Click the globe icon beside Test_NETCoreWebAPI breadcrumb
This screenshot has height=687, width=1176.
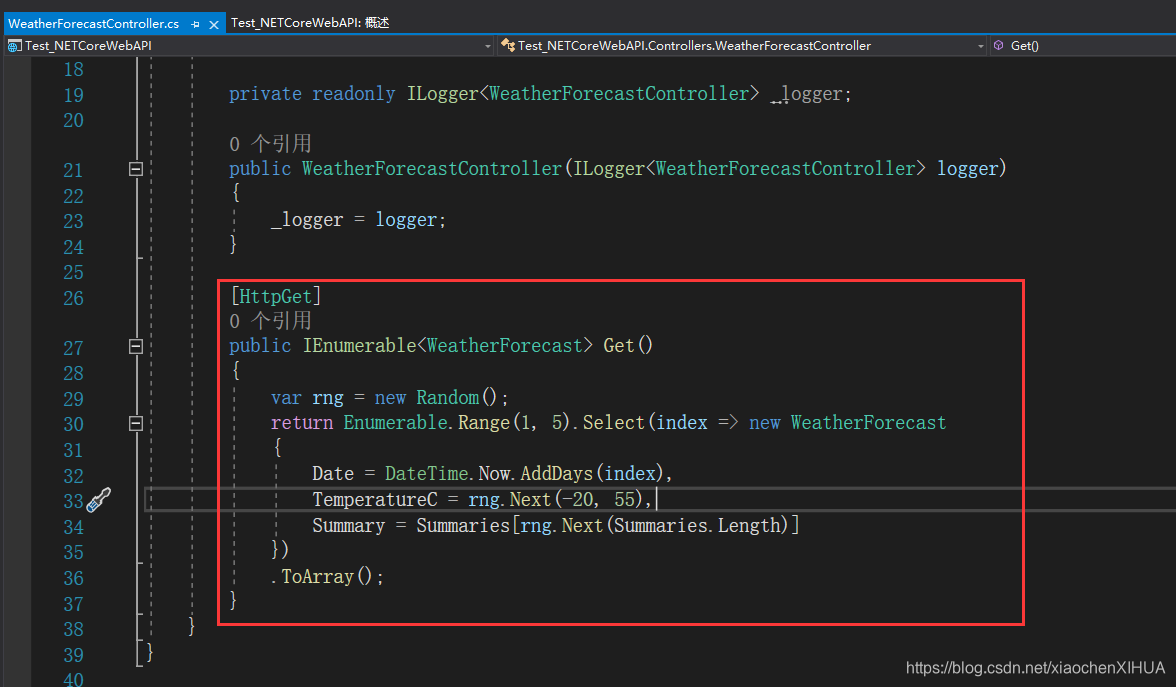tap(13, 45)
